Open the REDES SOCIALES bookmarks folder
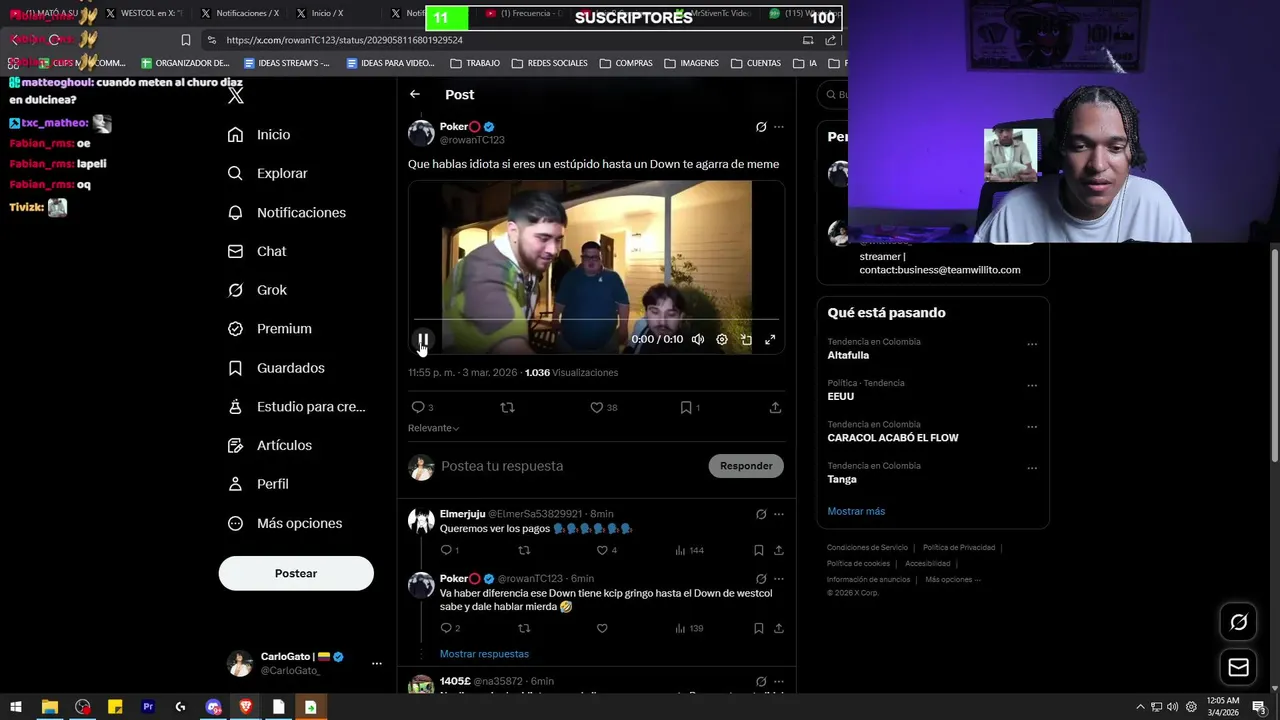The height and width of the screenshot is (720, 1280). click(549, 63)
